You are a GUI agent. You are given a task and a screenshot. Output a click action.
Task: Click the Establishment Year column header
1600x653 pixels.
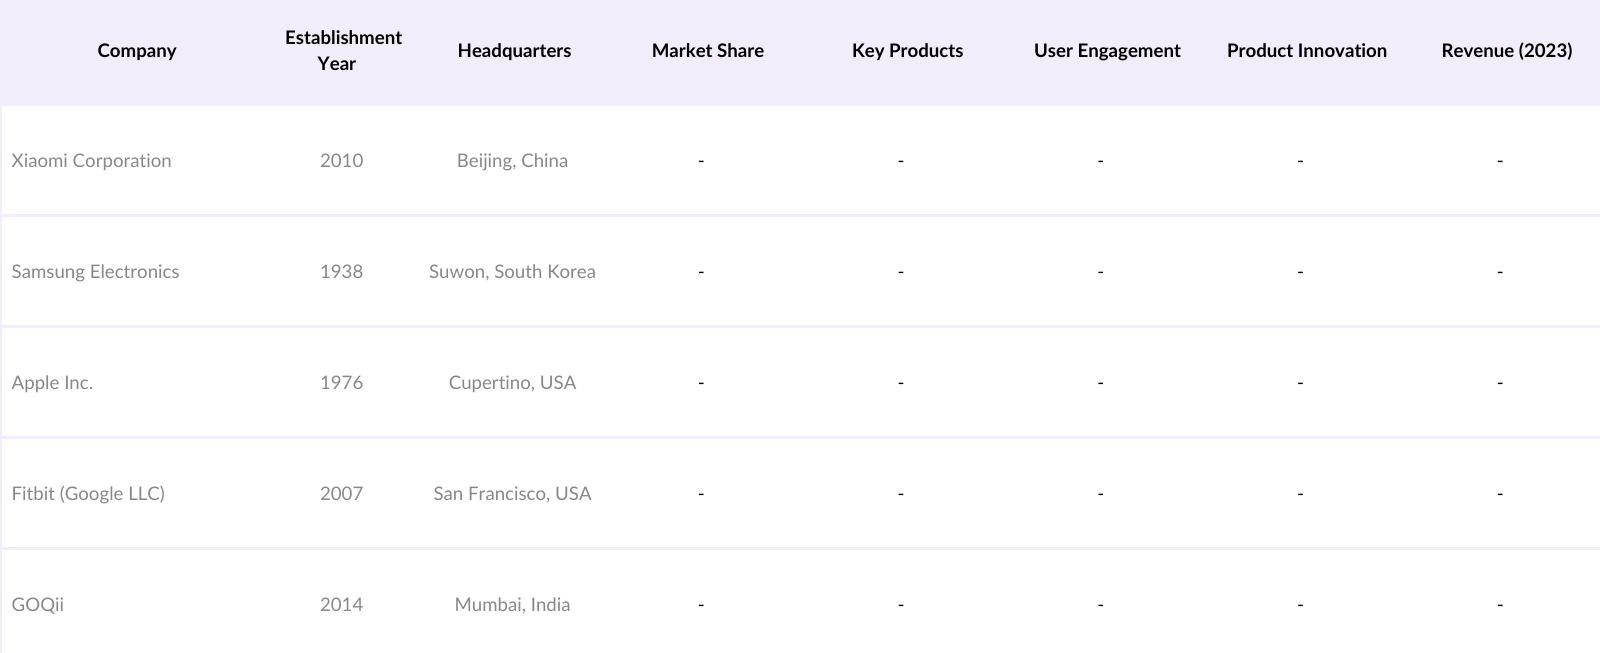point(343,51)
